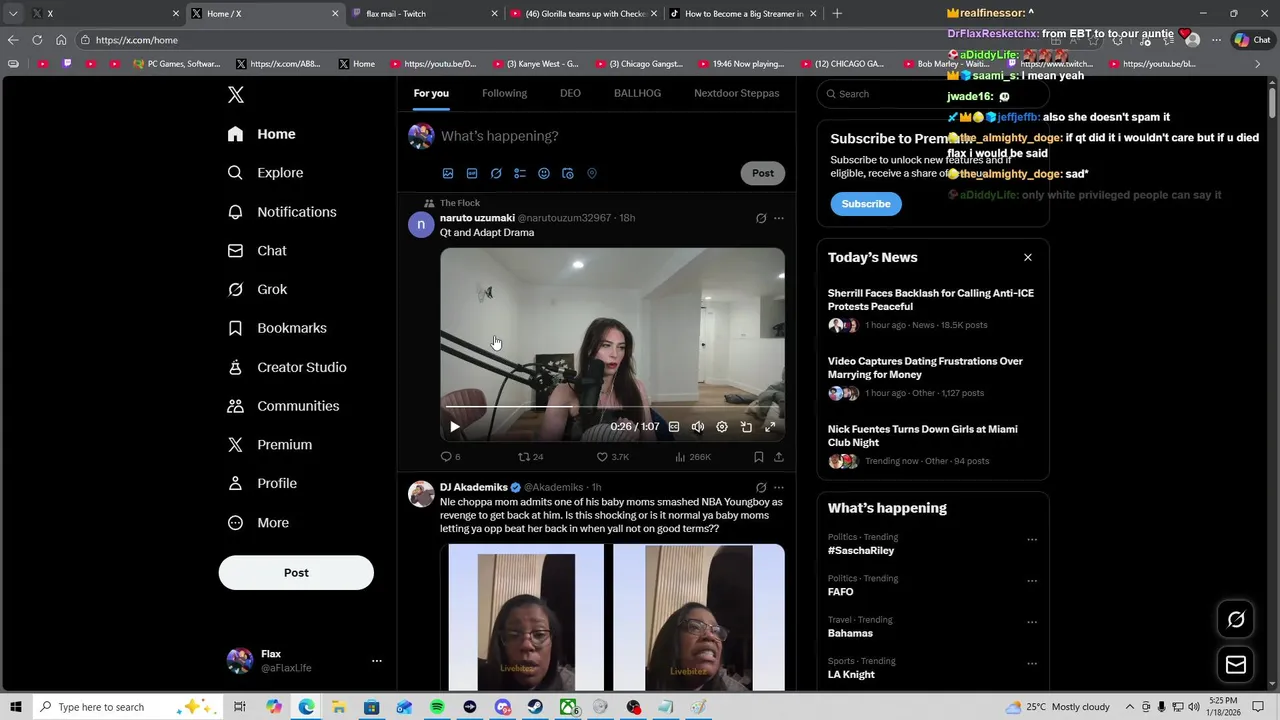The image size is (1280, 720).
Task: Open the floating Grok button
Action: point(1236,620)
